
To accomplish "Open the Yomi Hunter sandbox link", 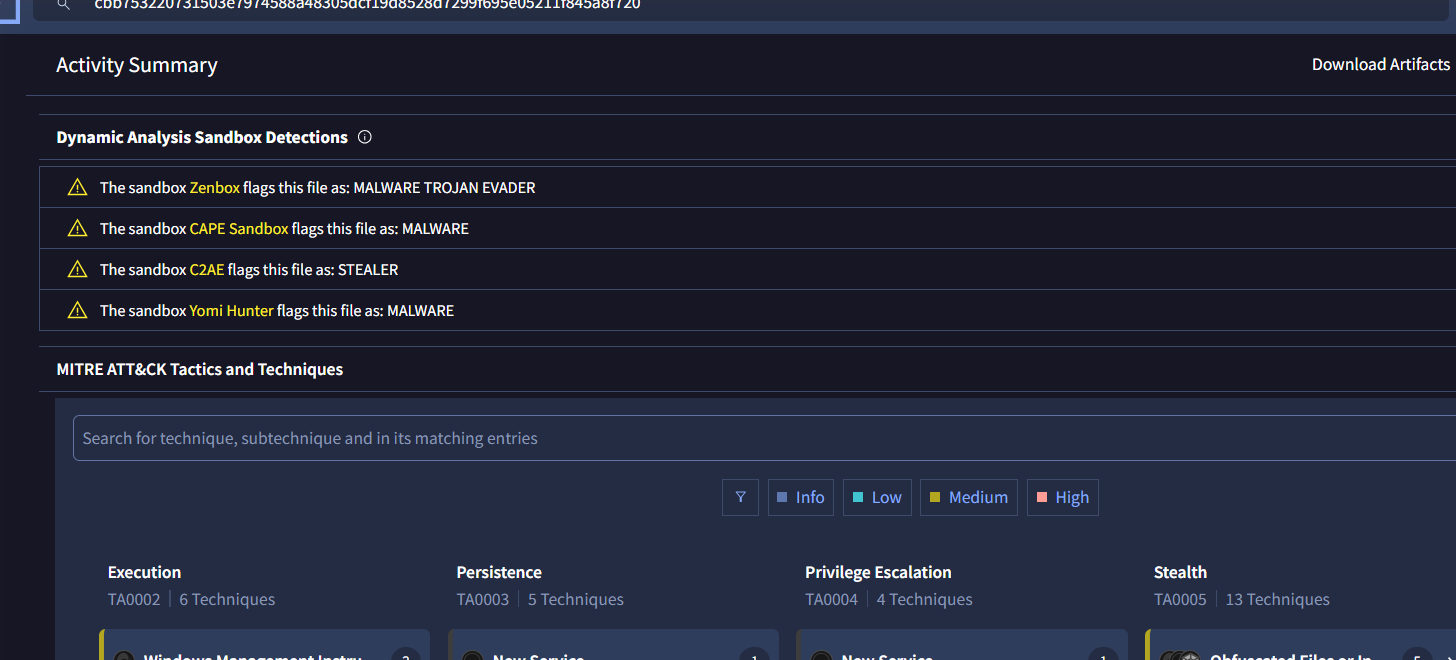I will tap(231, 310).
